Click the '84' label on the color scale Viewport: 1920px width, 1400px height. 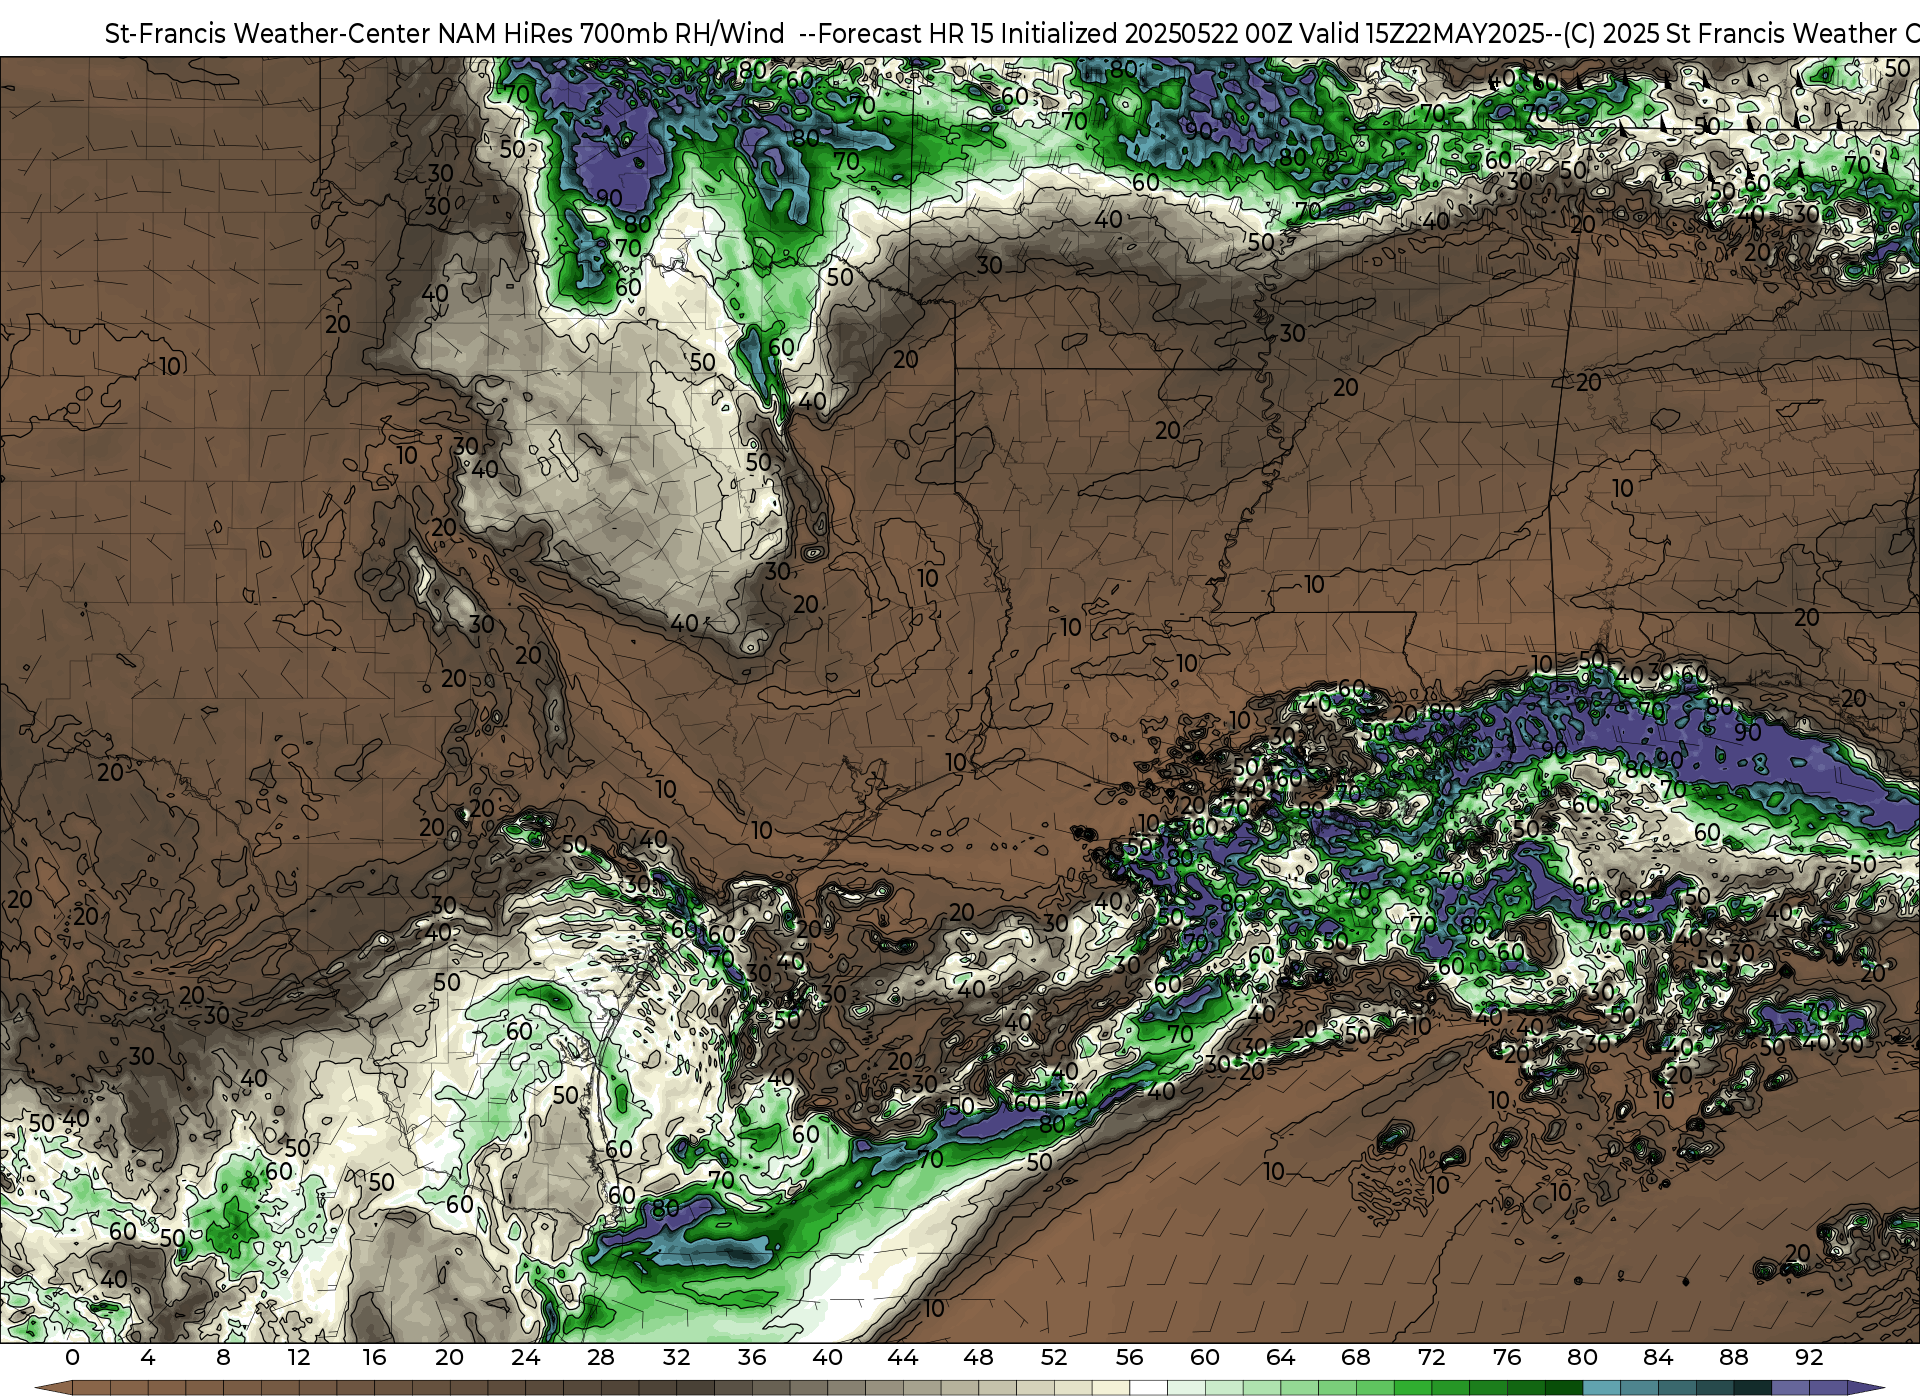coord(1658,1357)
